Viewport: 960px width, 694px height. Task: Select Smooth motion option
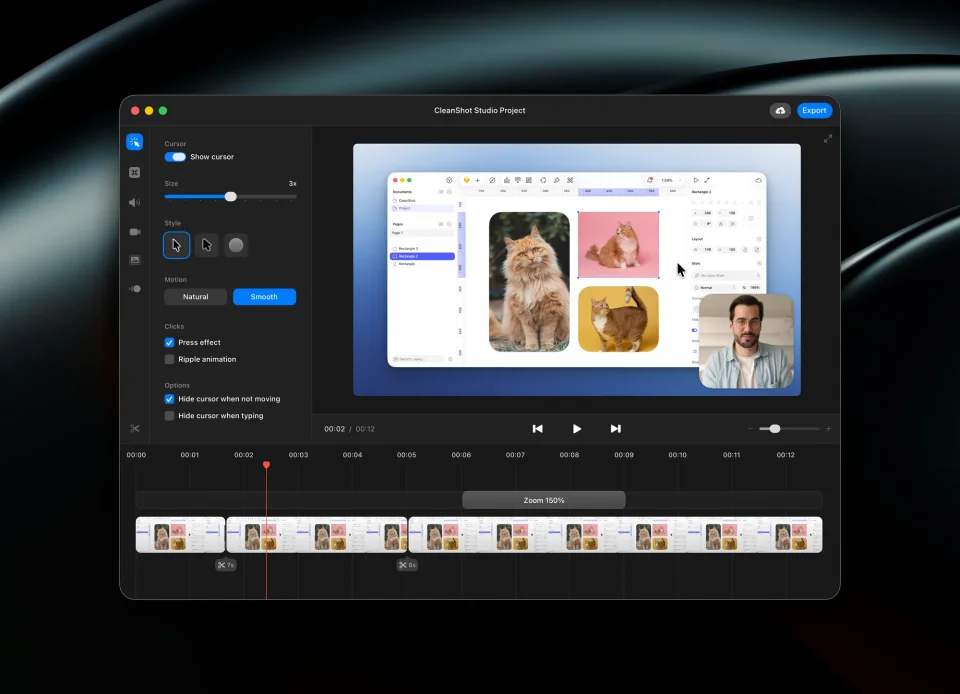[x=264, y=297]
